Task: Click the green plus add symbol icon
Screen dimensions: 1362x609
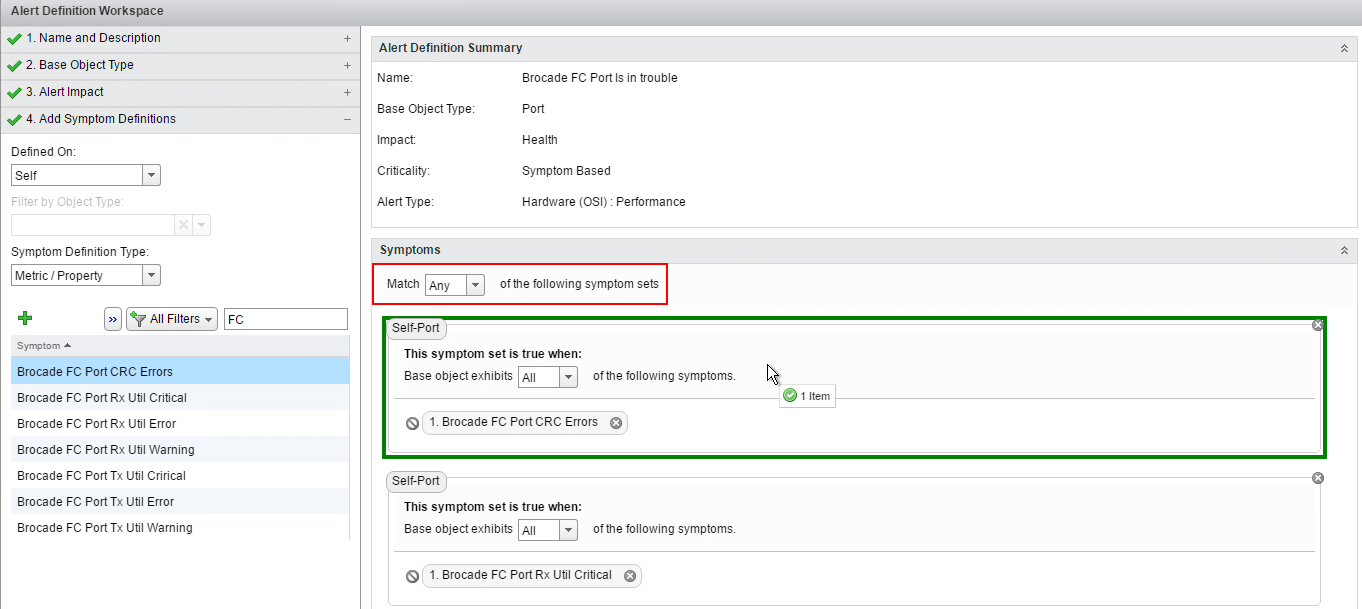Action: click(25, 318)
